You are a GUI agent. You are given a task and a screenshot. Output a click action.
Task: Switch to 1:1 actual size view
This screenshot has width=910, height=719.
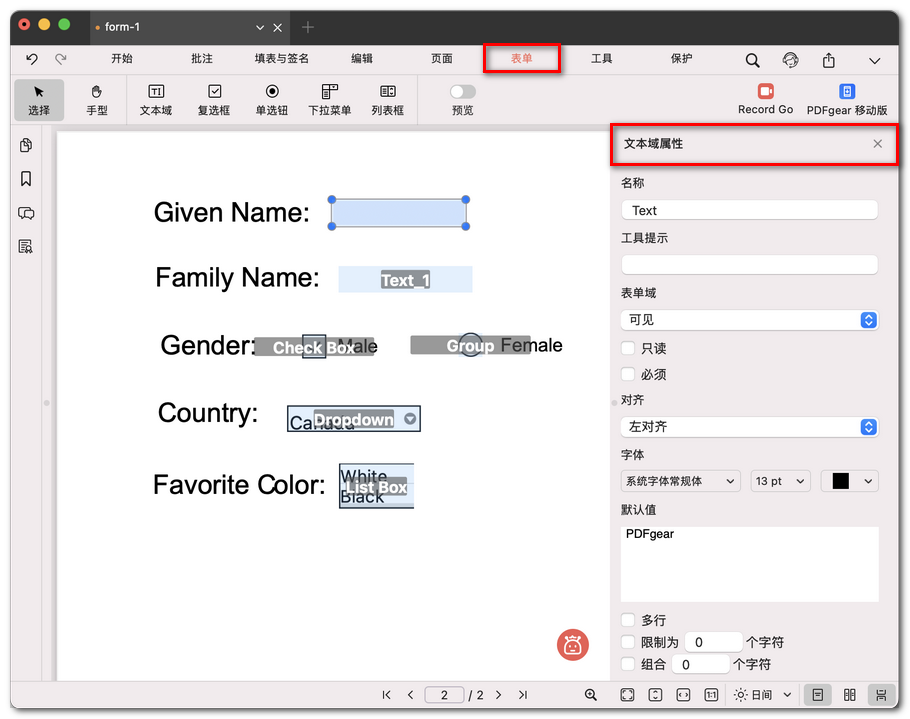(x=708, y=694)
